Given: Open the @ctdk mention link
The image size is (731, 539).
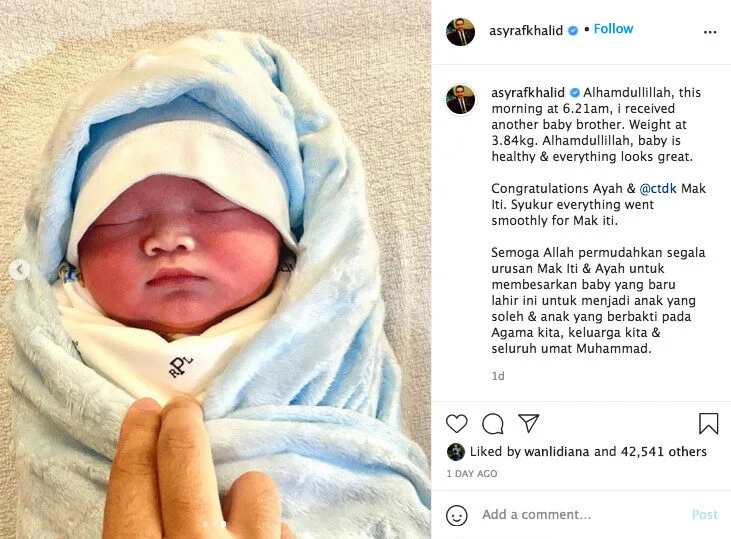Looking at the screenshot, I should tap(658, 188).
